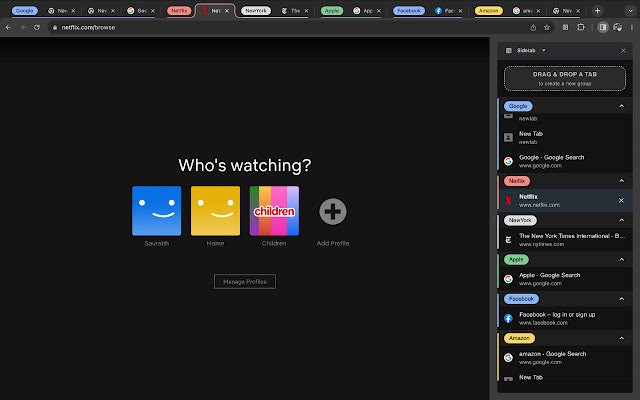640x400 pixels.
Task: Open the Sidetab panel selector dropdown
Action: click(x=544, y=51)
